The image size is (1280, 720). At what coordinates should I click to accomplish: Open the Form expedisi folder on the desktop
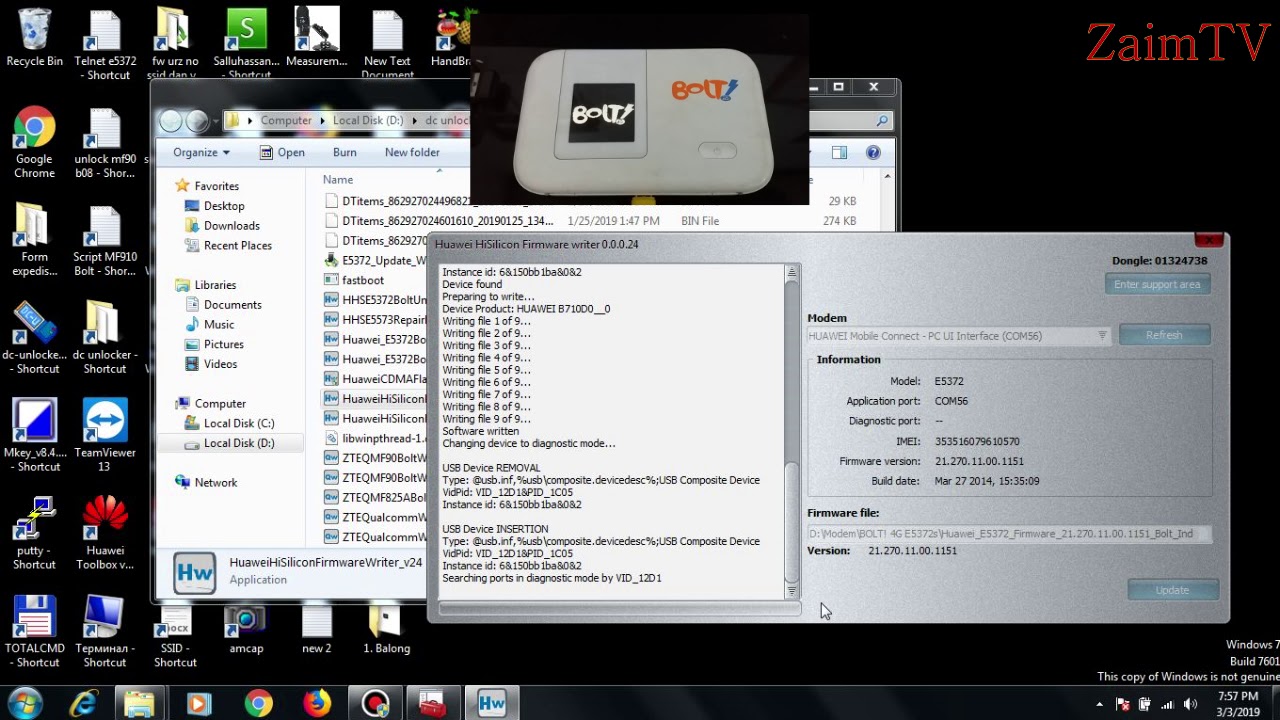pos(34,240)
